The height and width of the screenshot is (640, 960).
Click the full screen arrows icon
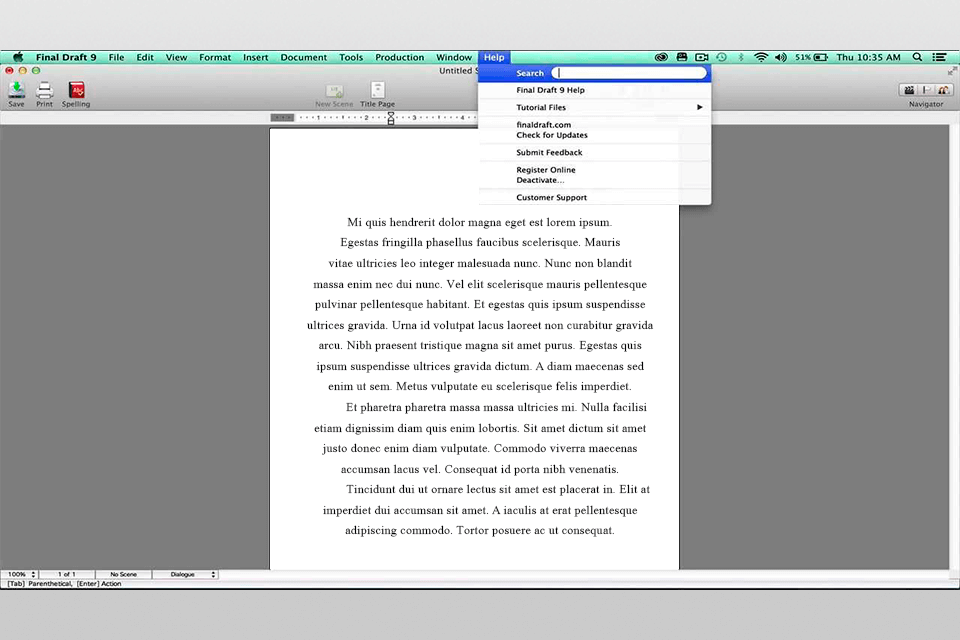[951, 72]
